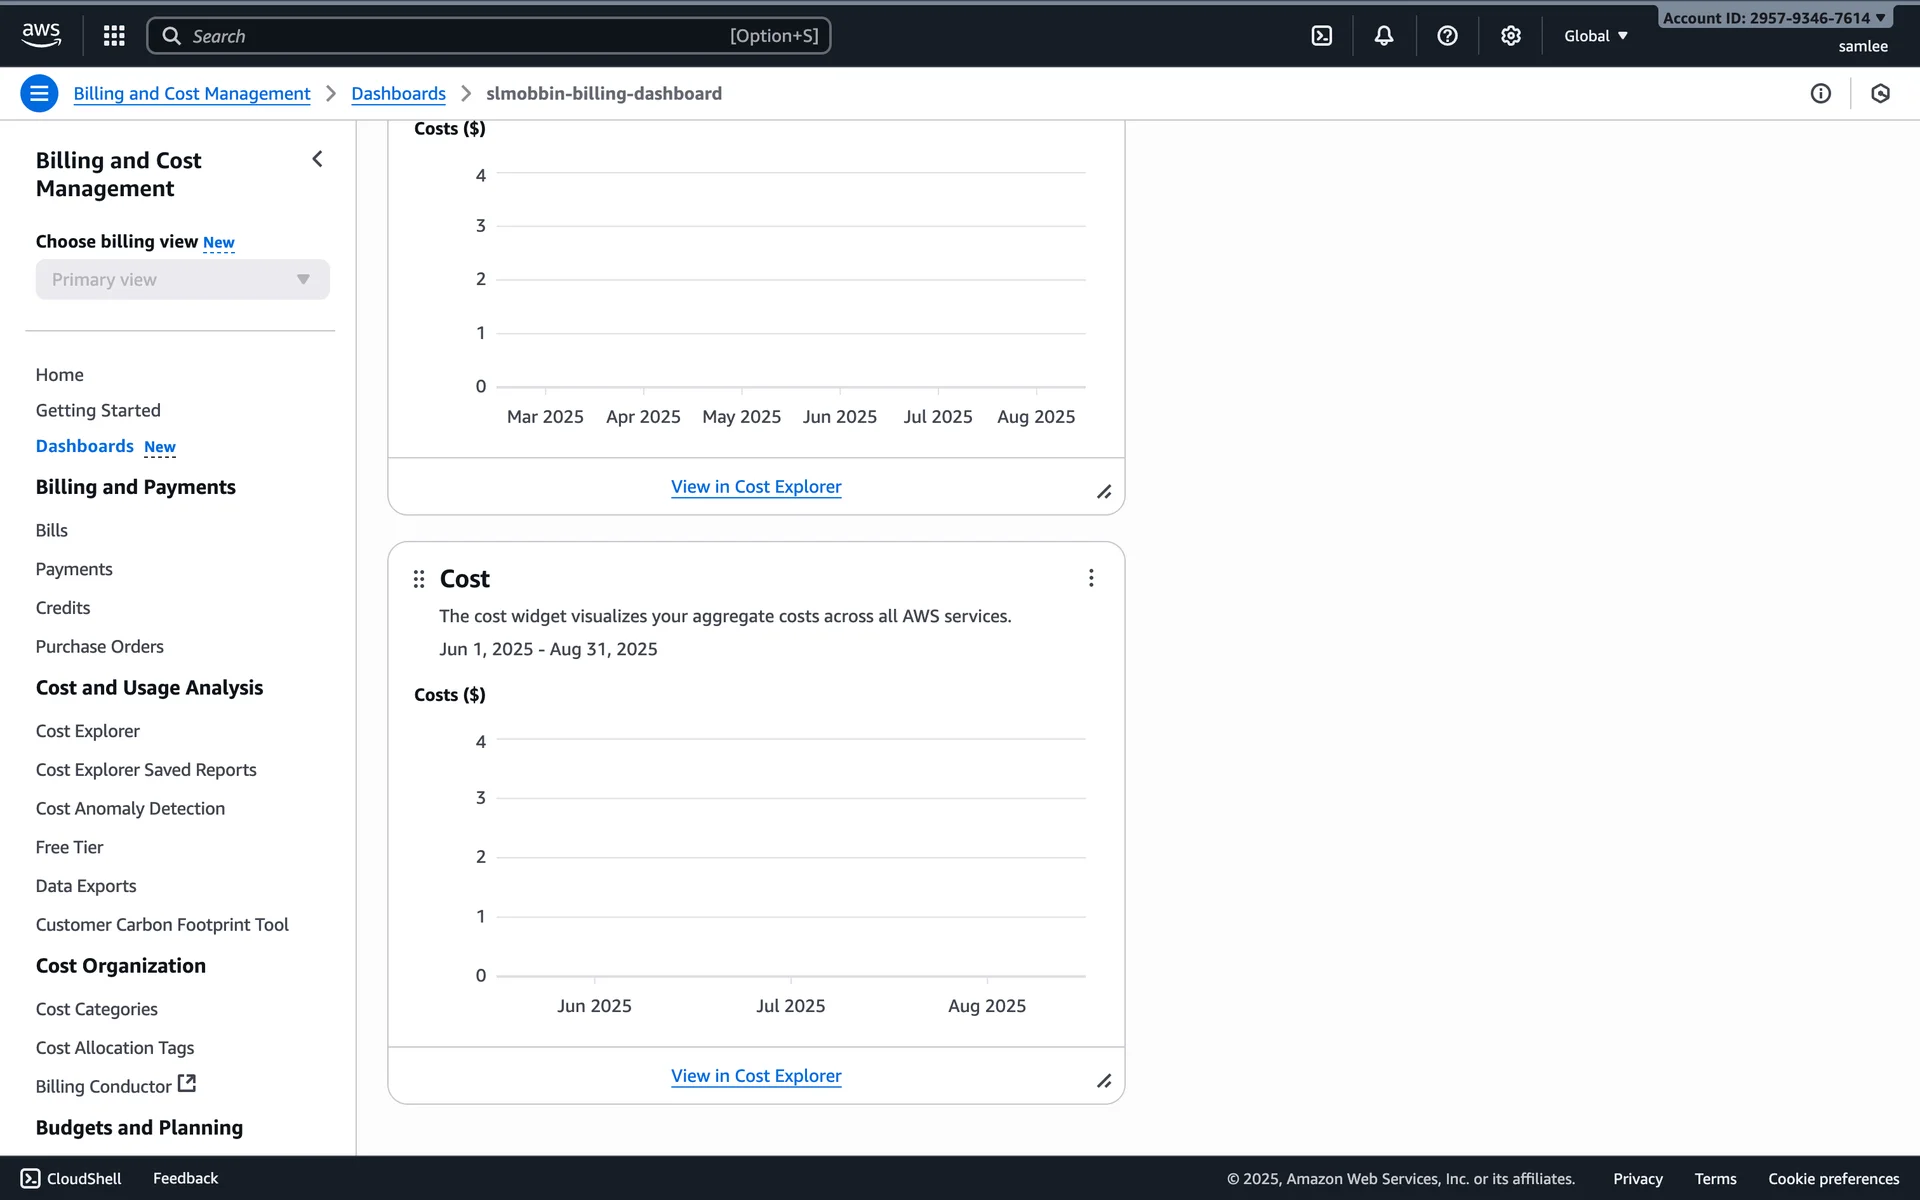Open Bills in the sidebar navigation
The height and width of the screenshot is (1200, 1920).
click(52, 531)
